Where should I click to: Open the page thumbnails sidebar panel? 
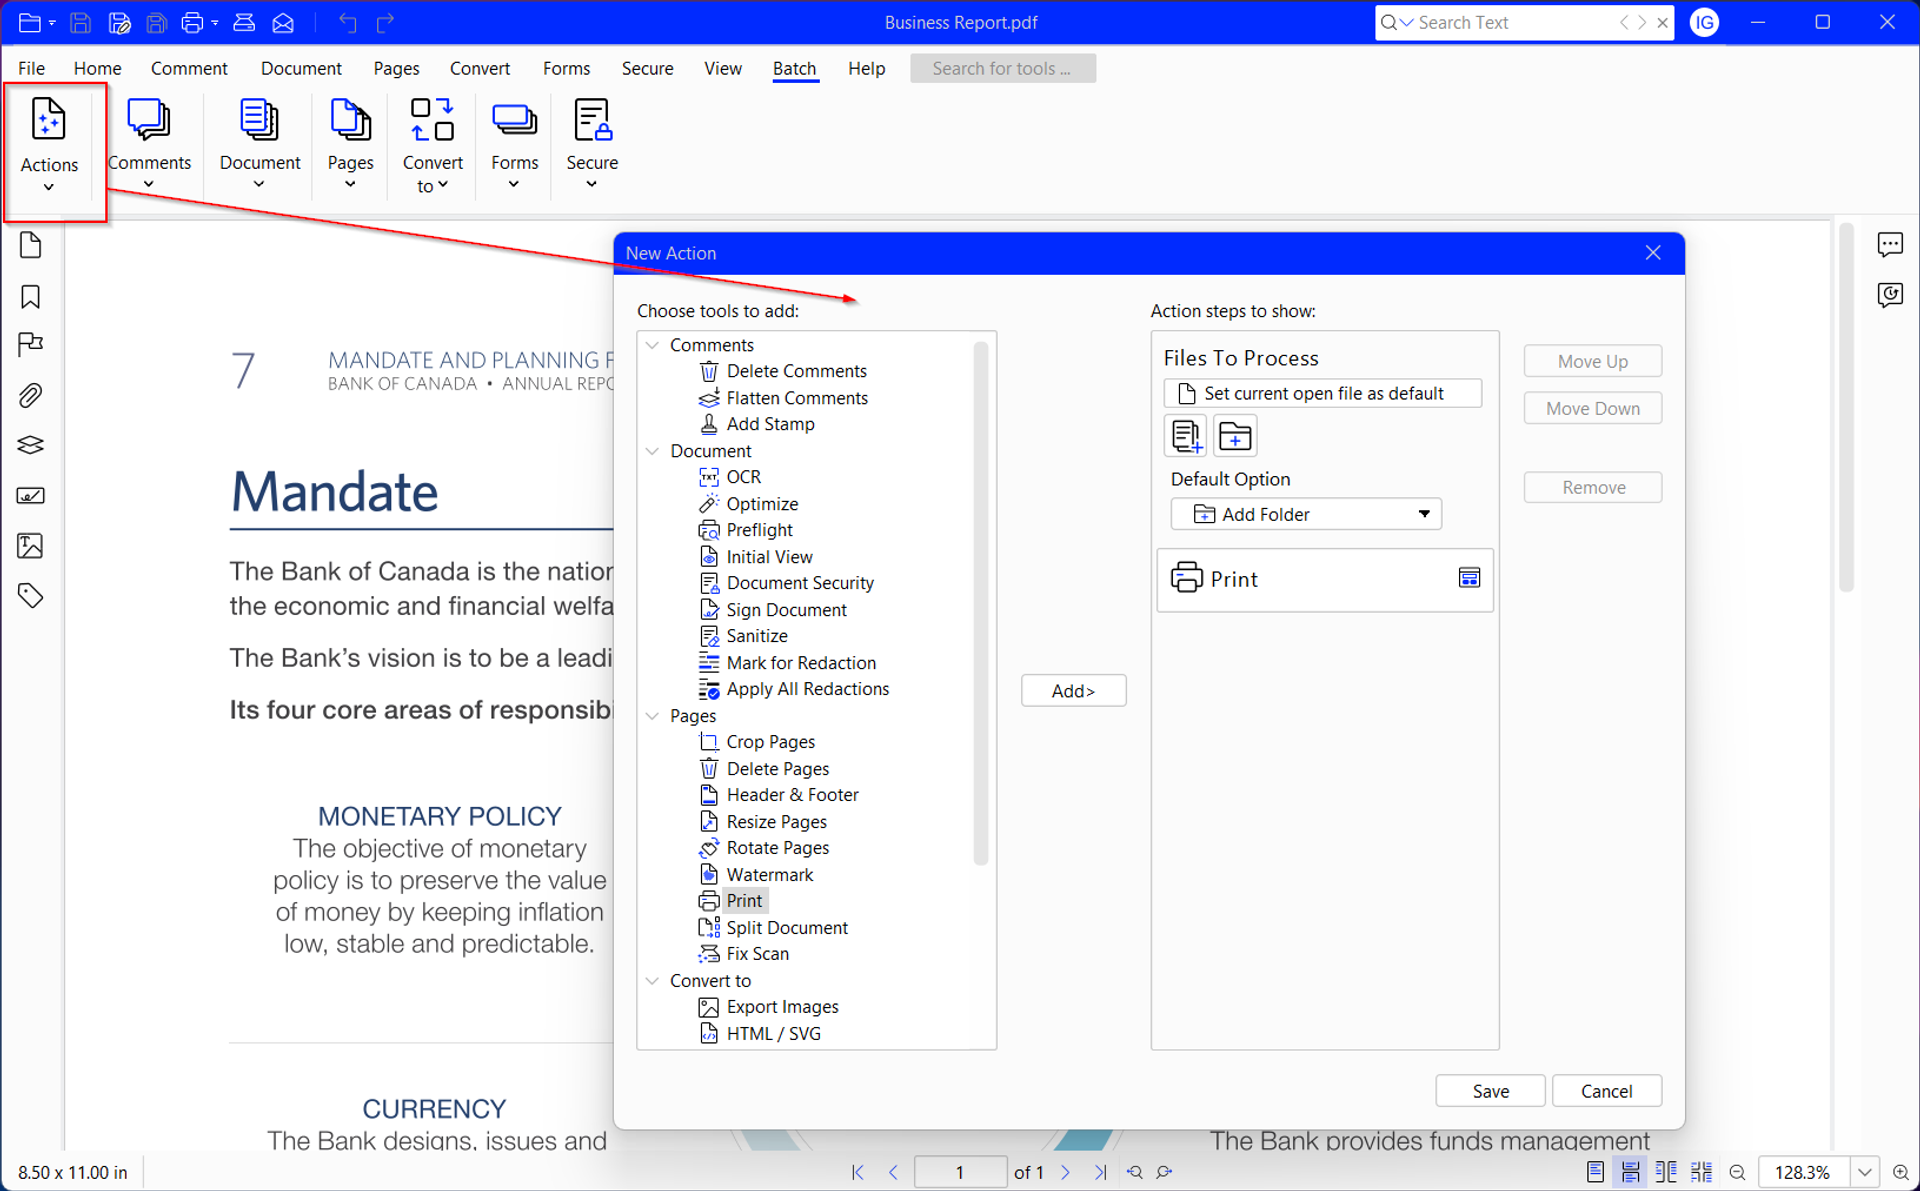point(31,245)
